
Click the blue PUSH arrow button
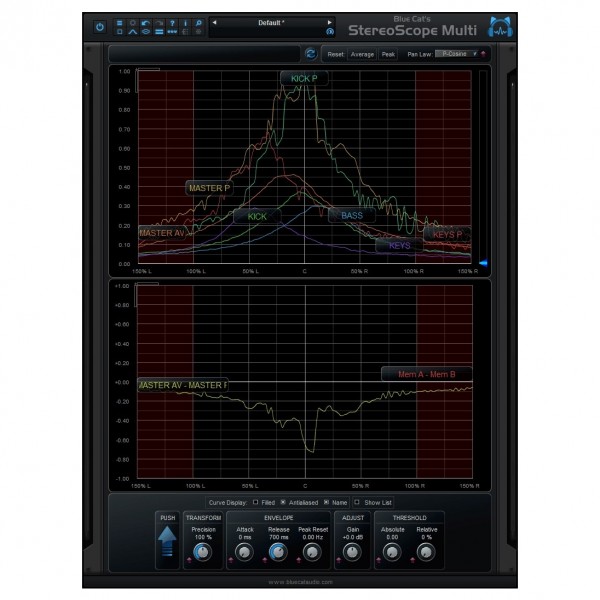coord(167,541)
